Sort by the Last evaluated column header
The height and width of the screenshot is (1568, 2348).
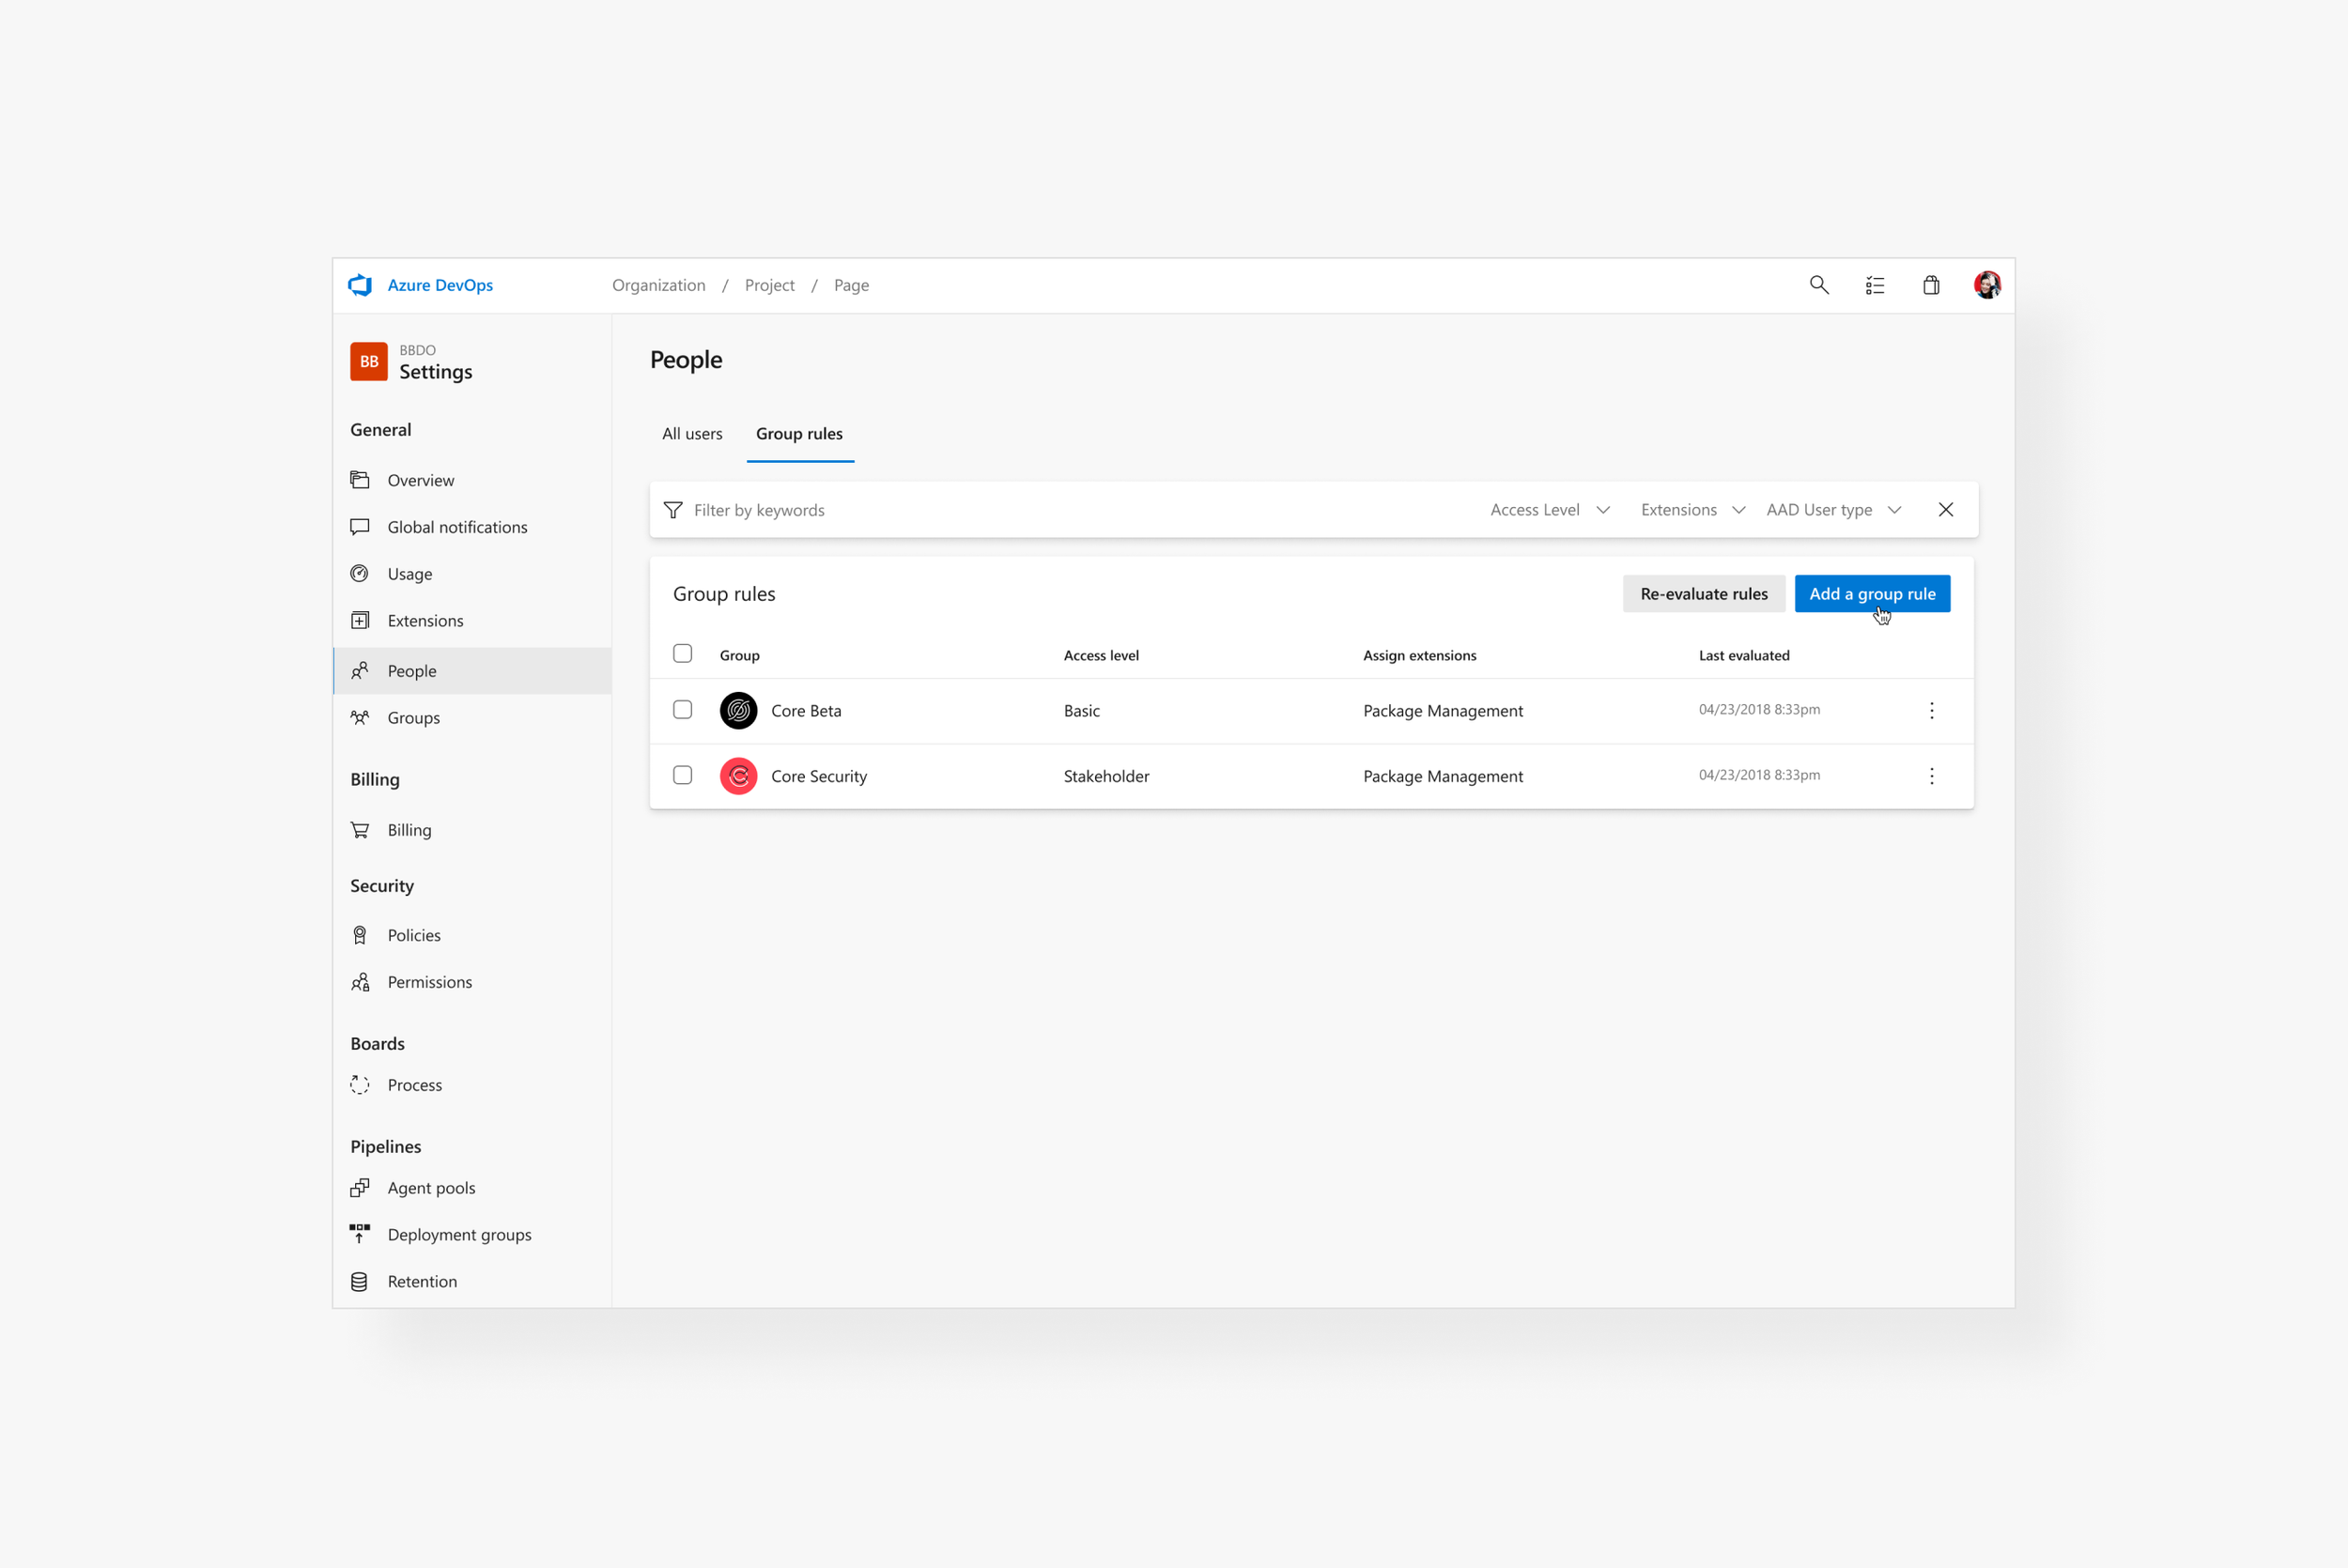[x=1744, y=656]
